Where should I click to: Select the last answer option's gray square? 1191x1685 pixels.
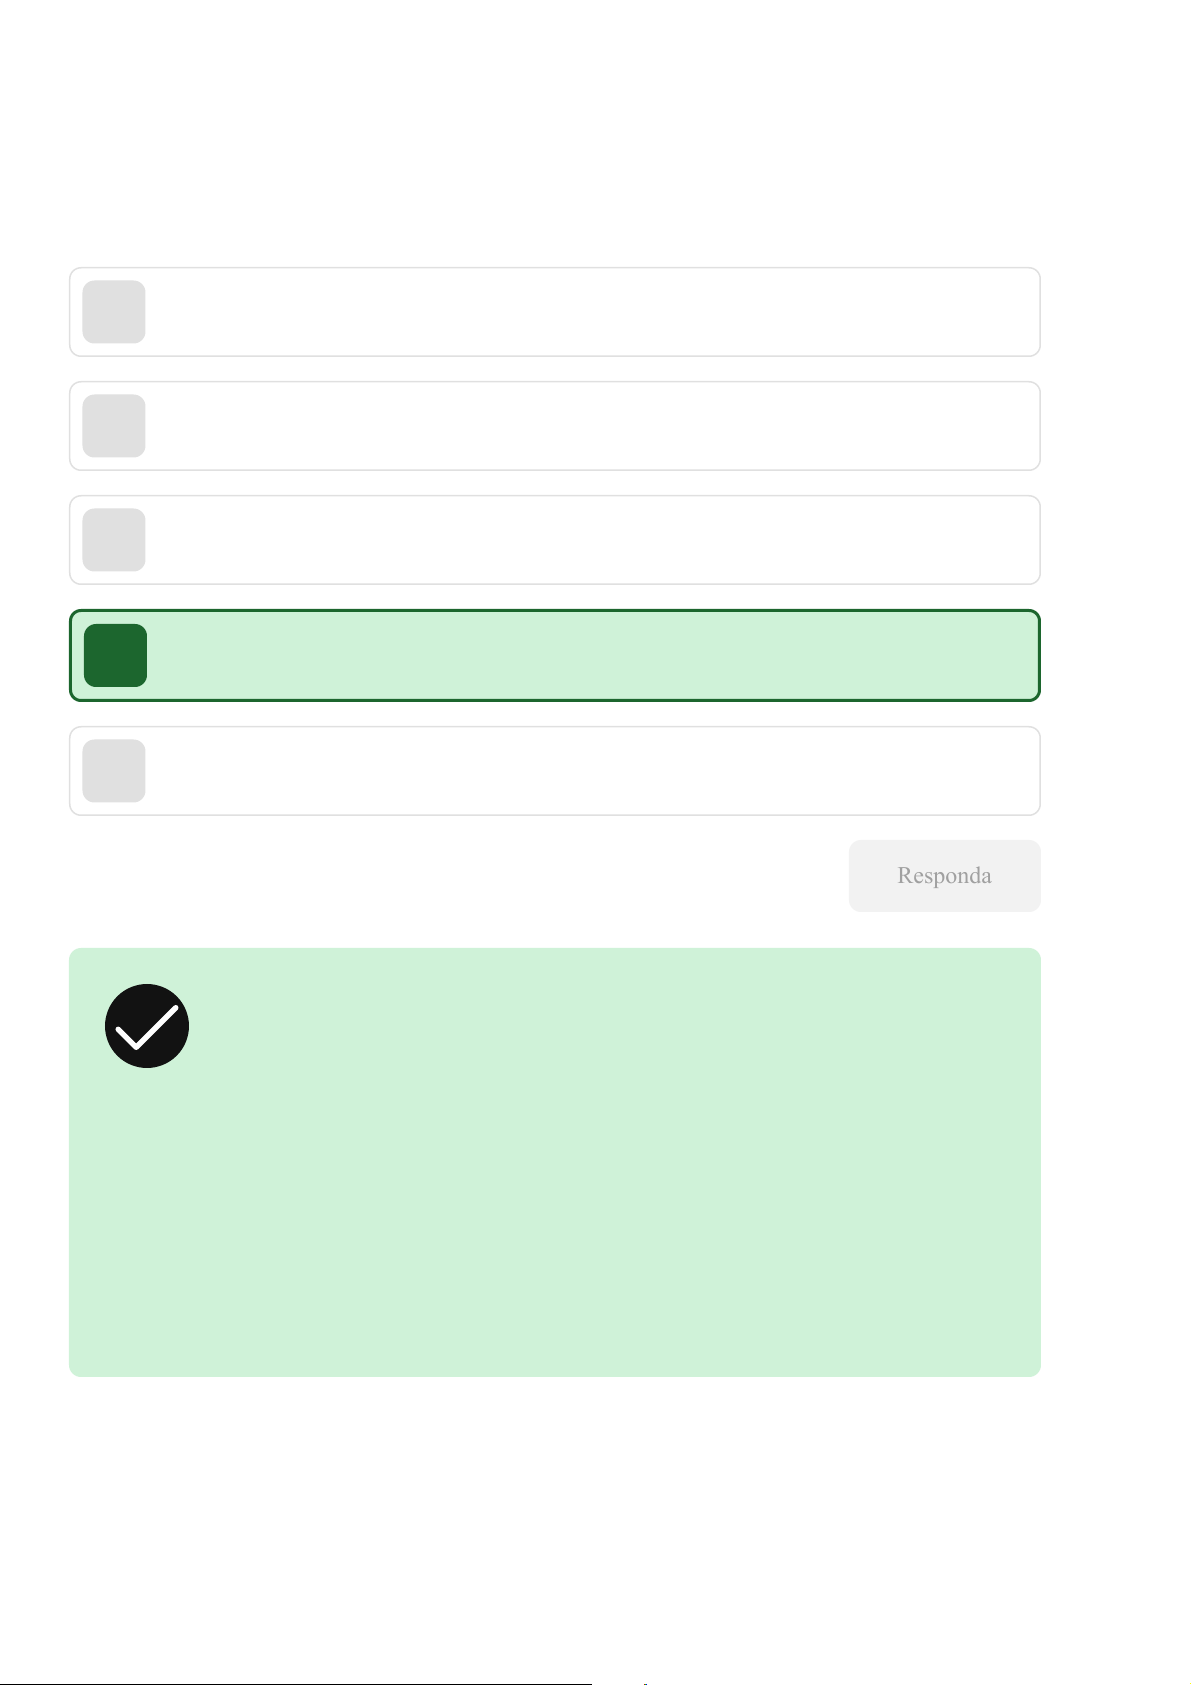pos(114,771)
